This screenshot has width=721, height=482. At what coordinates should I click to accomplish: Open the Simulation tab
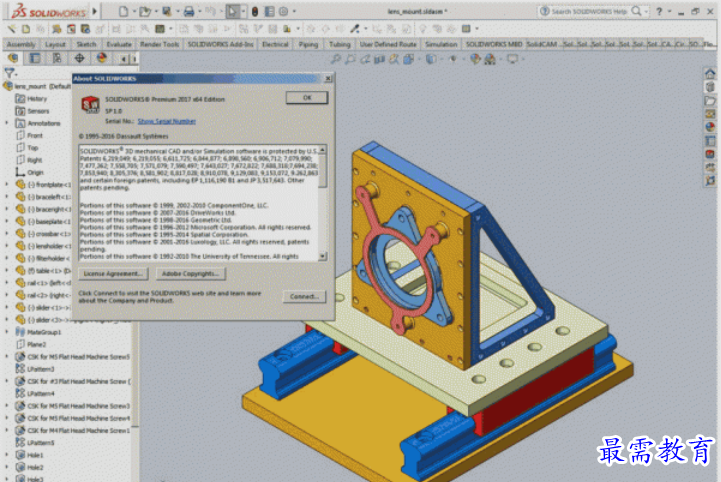[x=441, y=44]
